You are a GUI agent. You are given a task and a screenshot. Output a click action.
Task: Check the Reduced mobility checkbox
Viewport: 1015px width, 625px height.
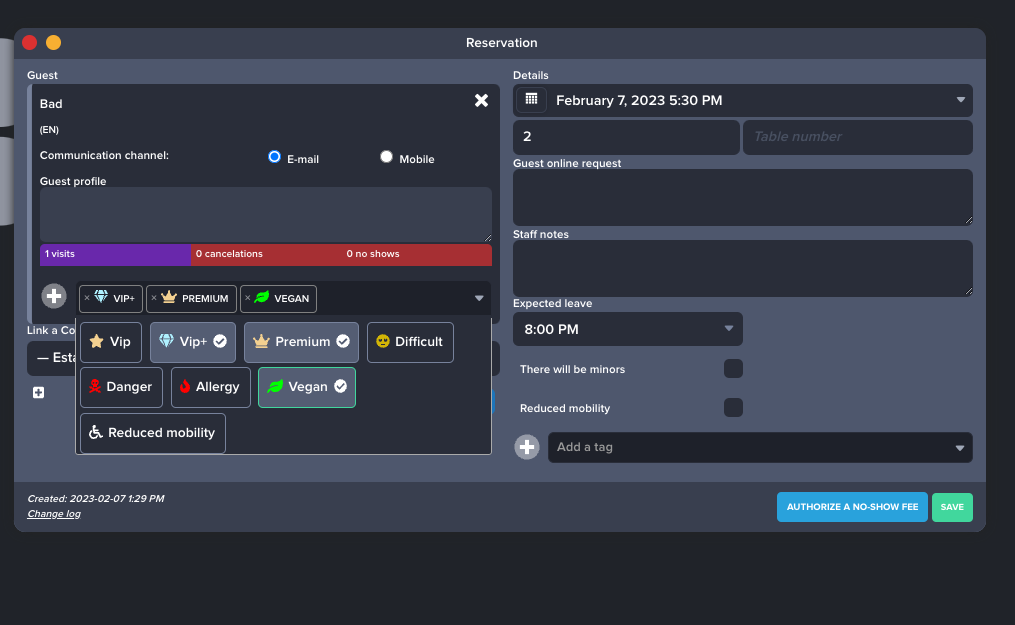[733, 408]
